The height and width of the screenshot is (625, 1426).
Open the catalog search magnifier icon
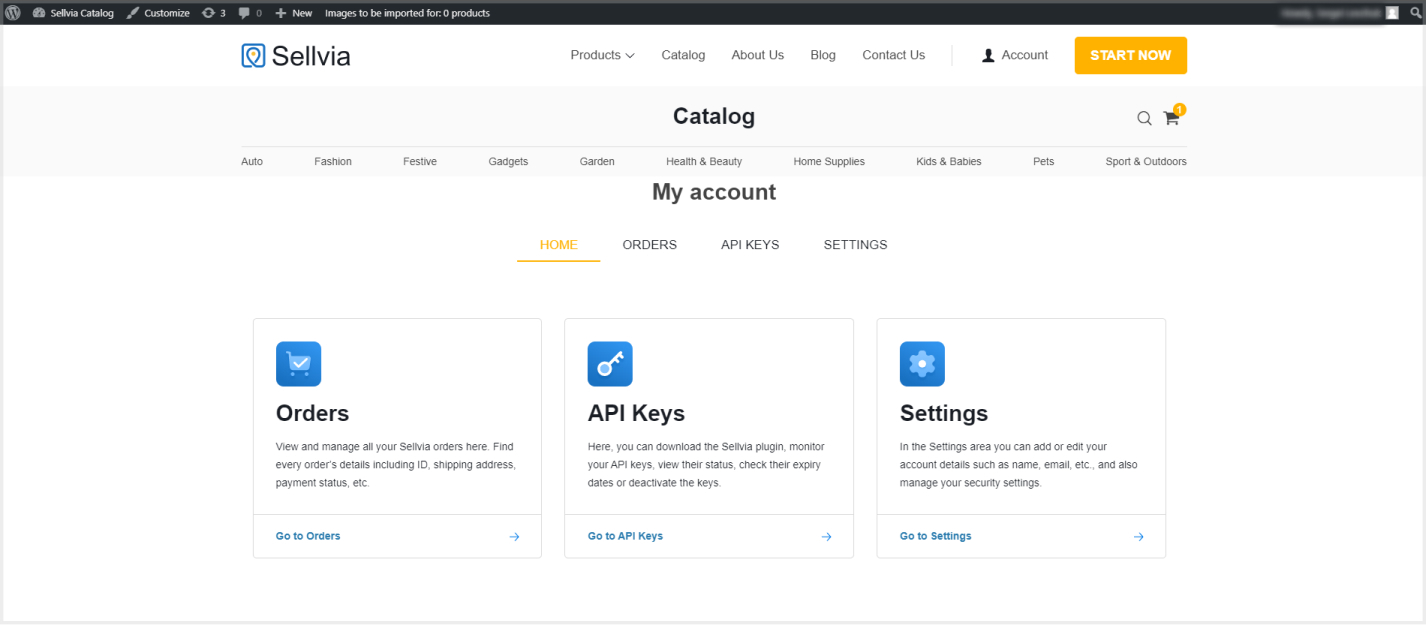pyautogui.click(x=1144, y=118)
